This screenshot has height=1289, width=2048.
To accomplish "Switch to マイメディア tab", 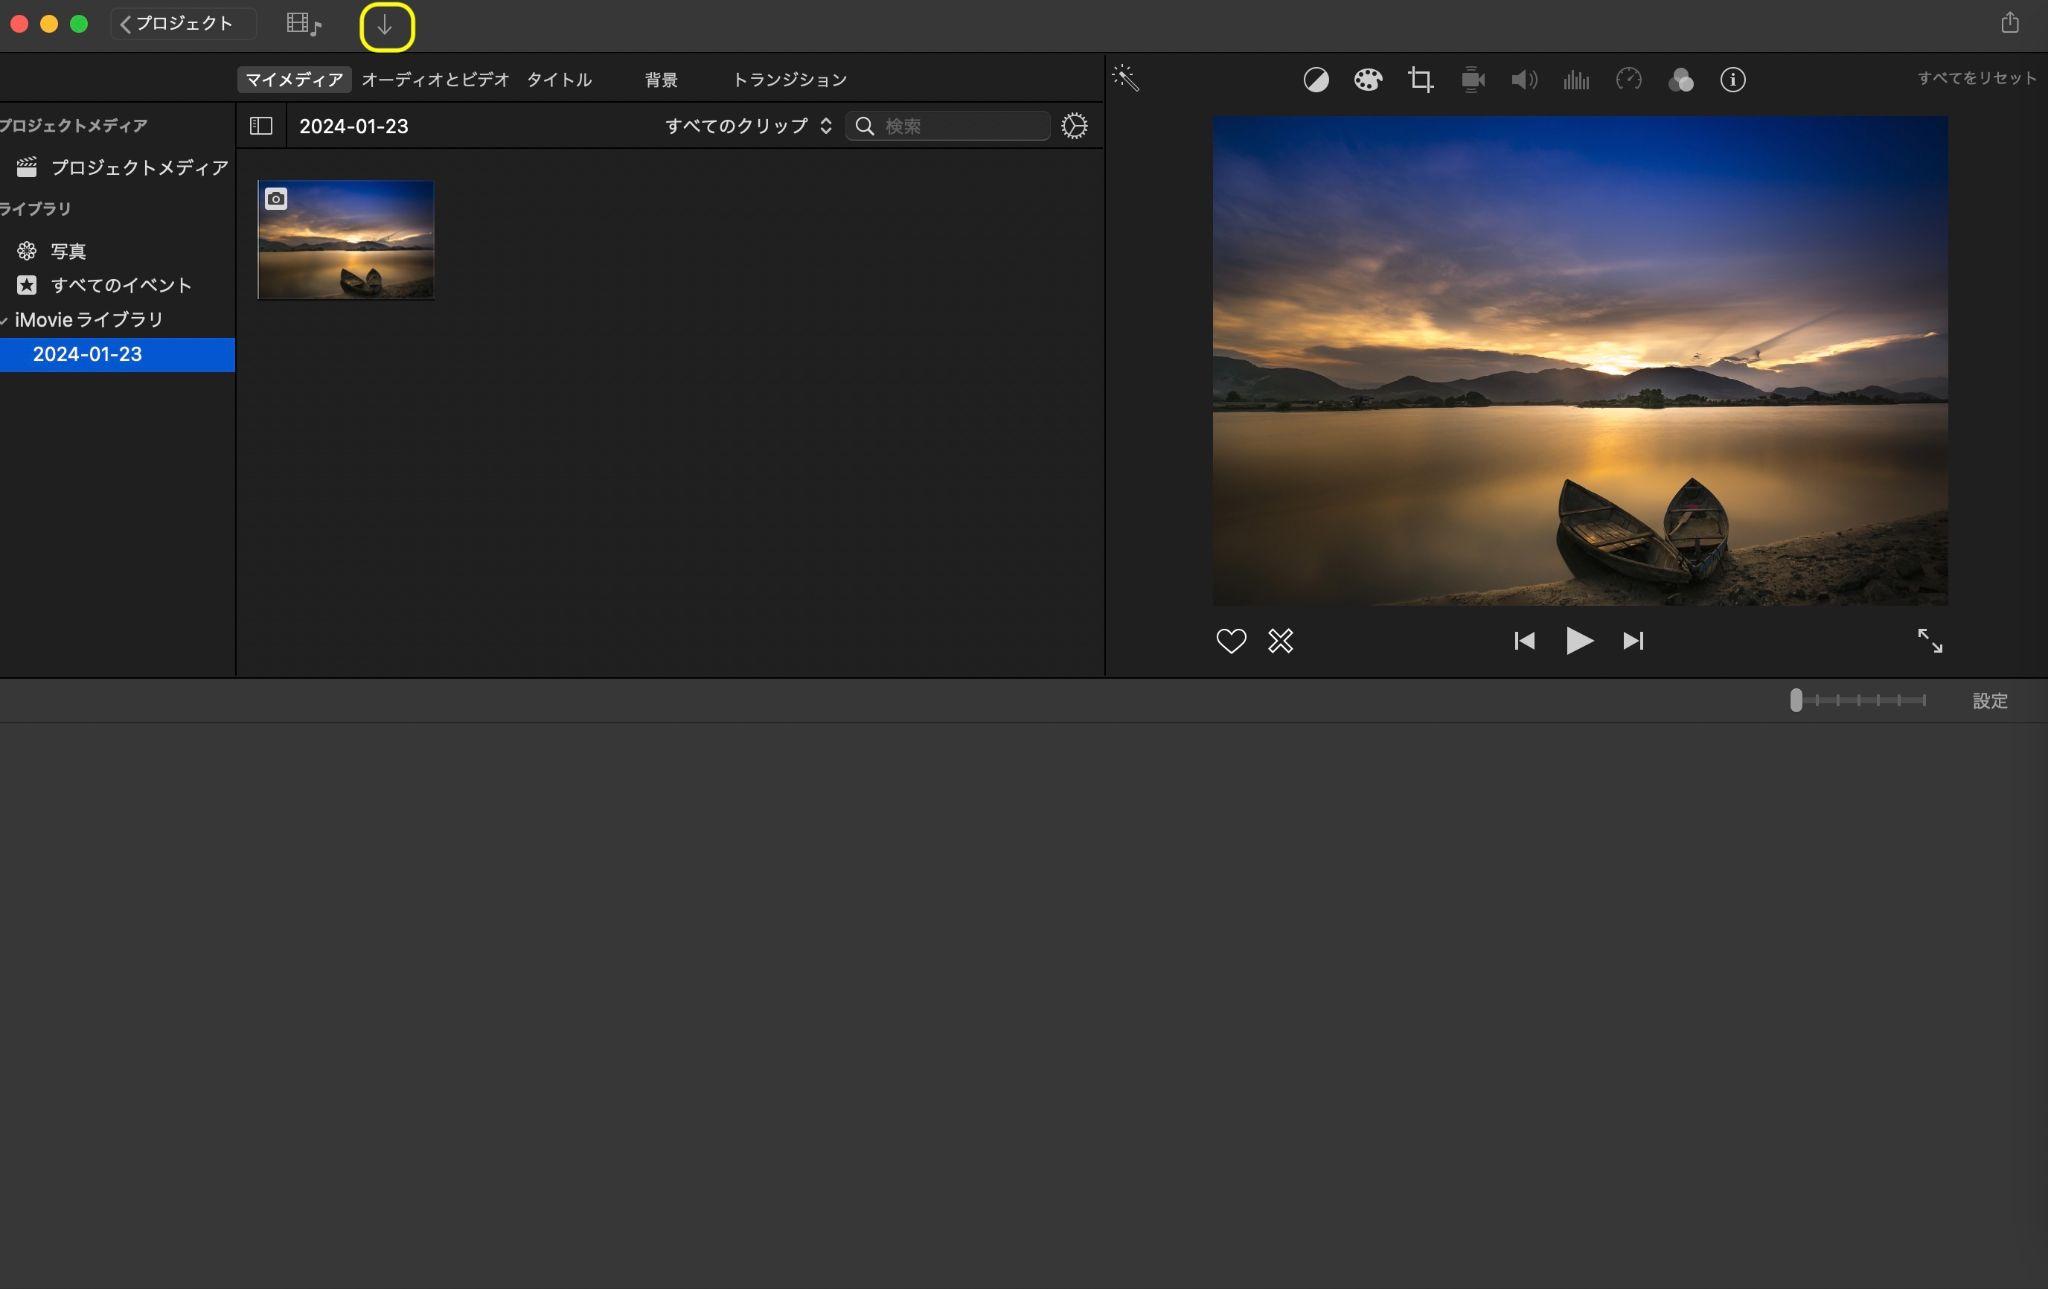I will (294, 80).
